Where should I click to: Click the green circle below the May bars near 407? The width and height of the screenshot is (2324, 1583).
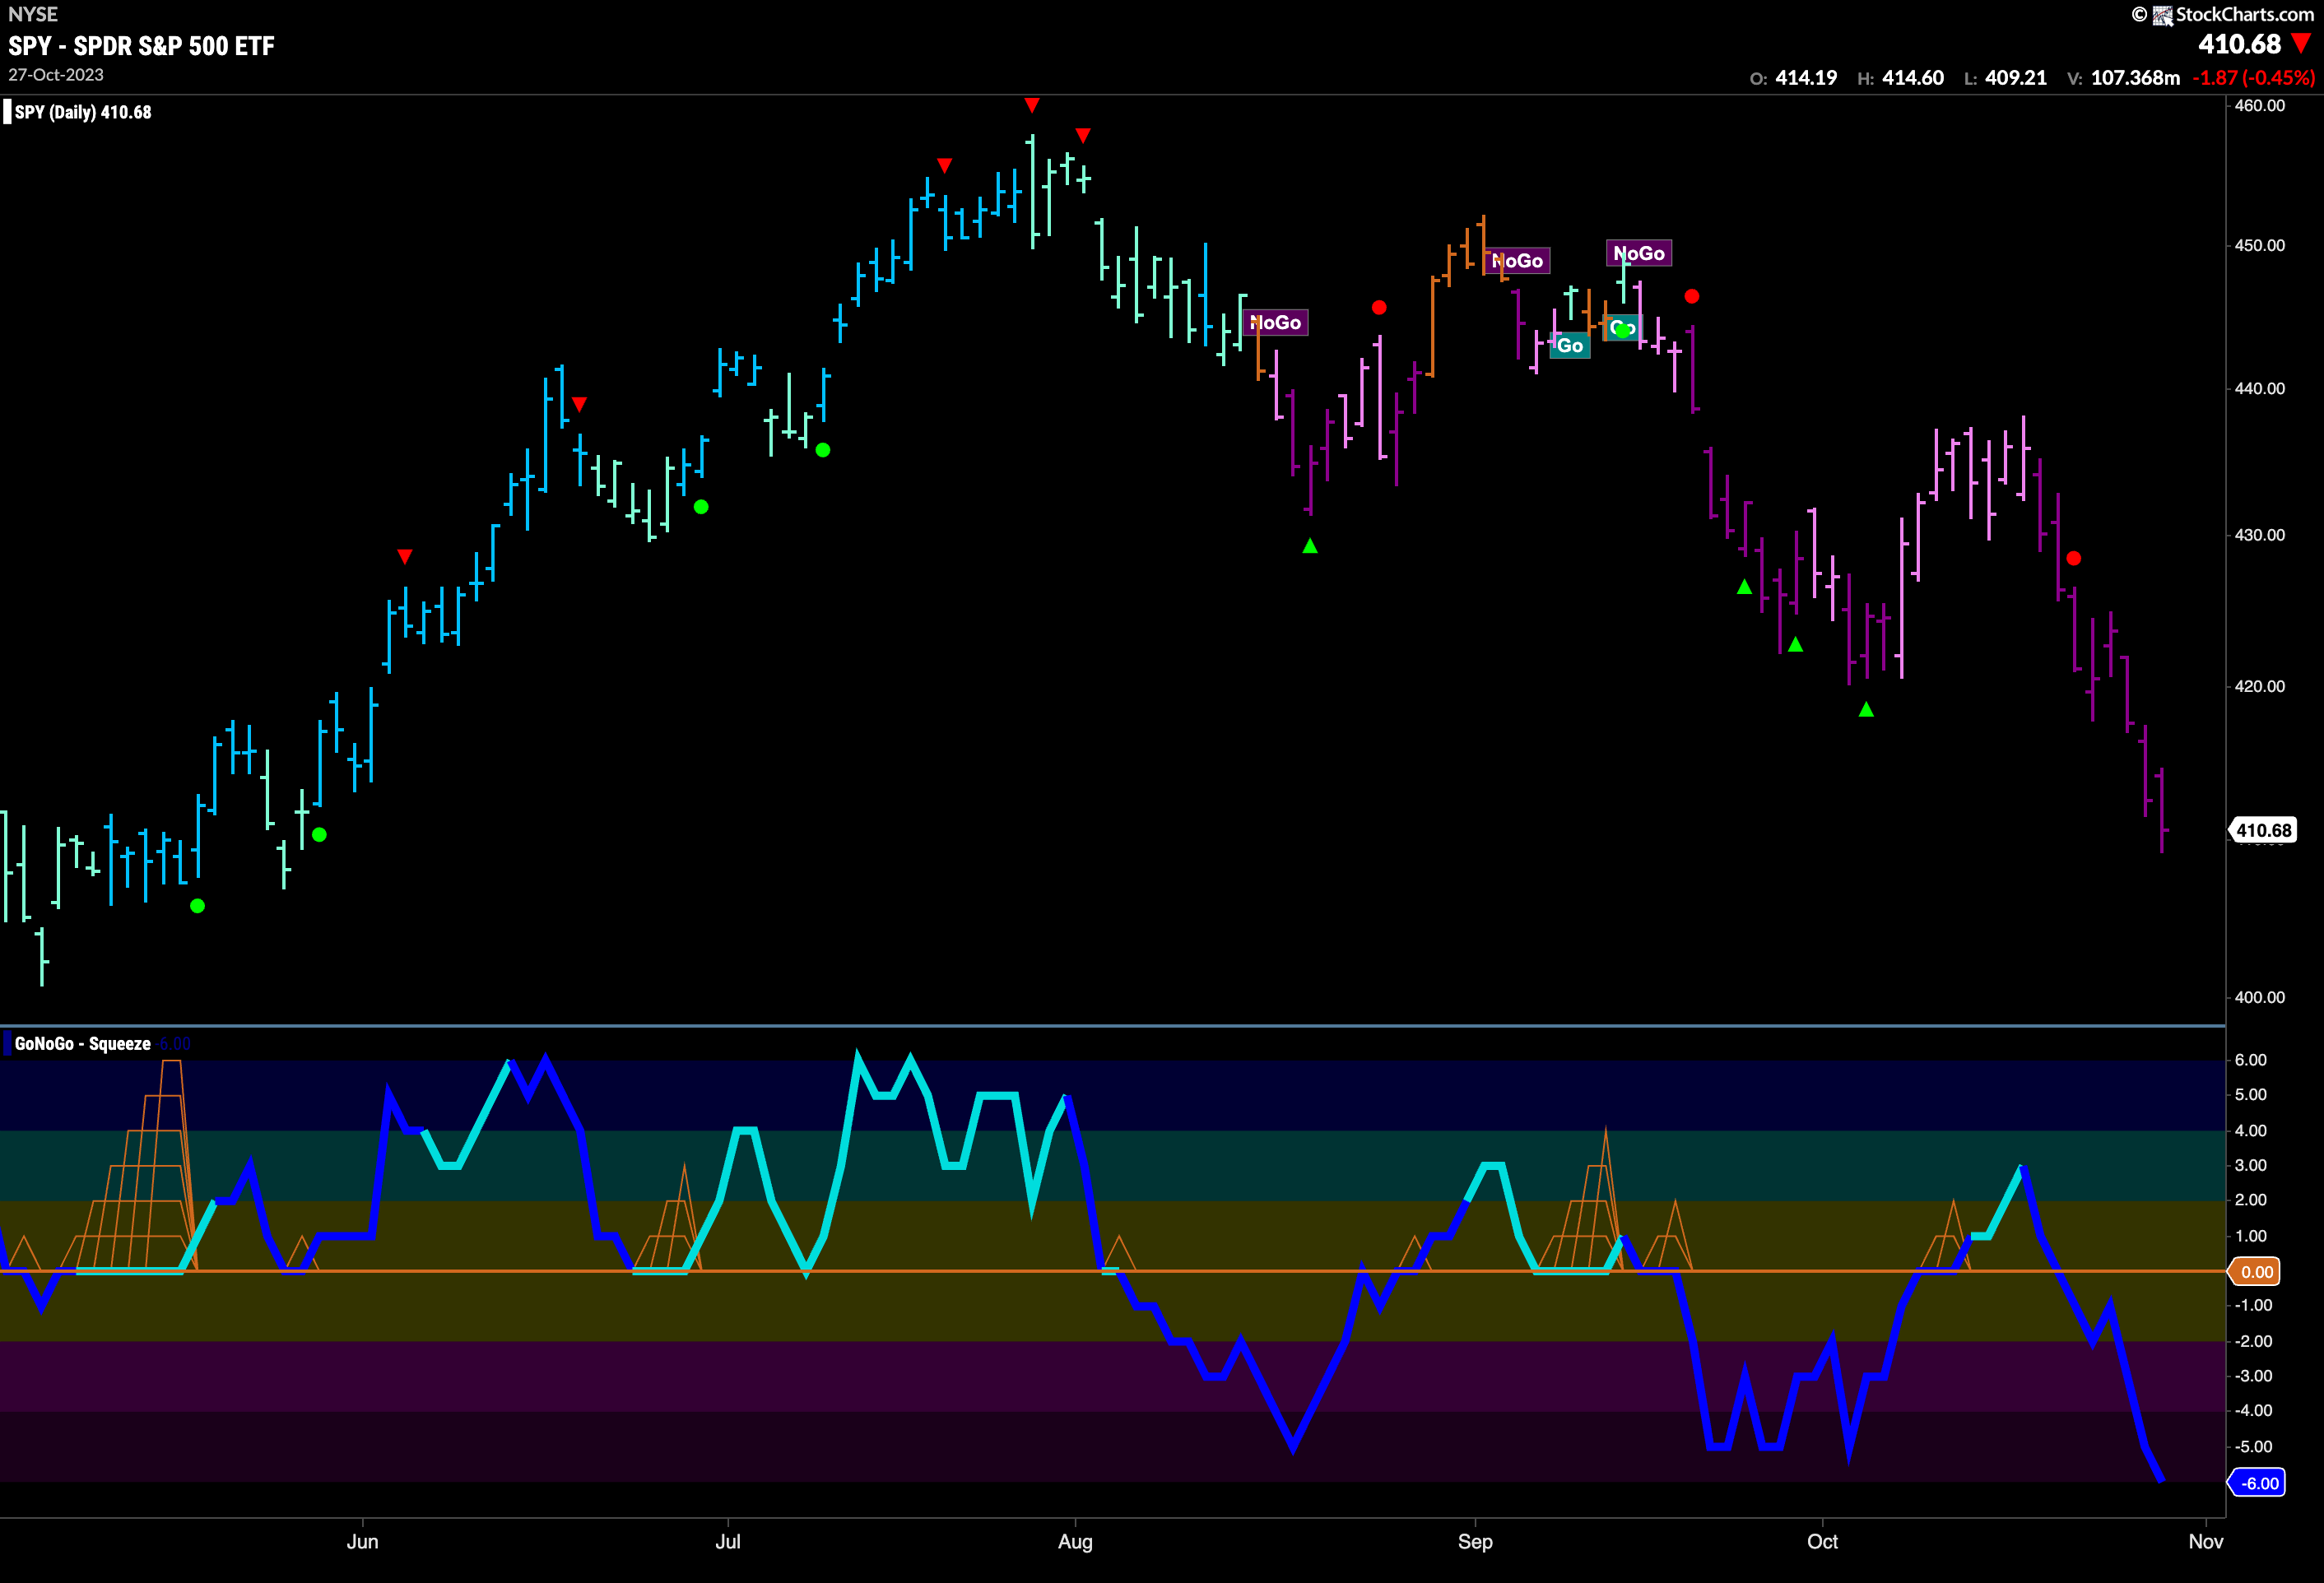click(x=197, y=906)
